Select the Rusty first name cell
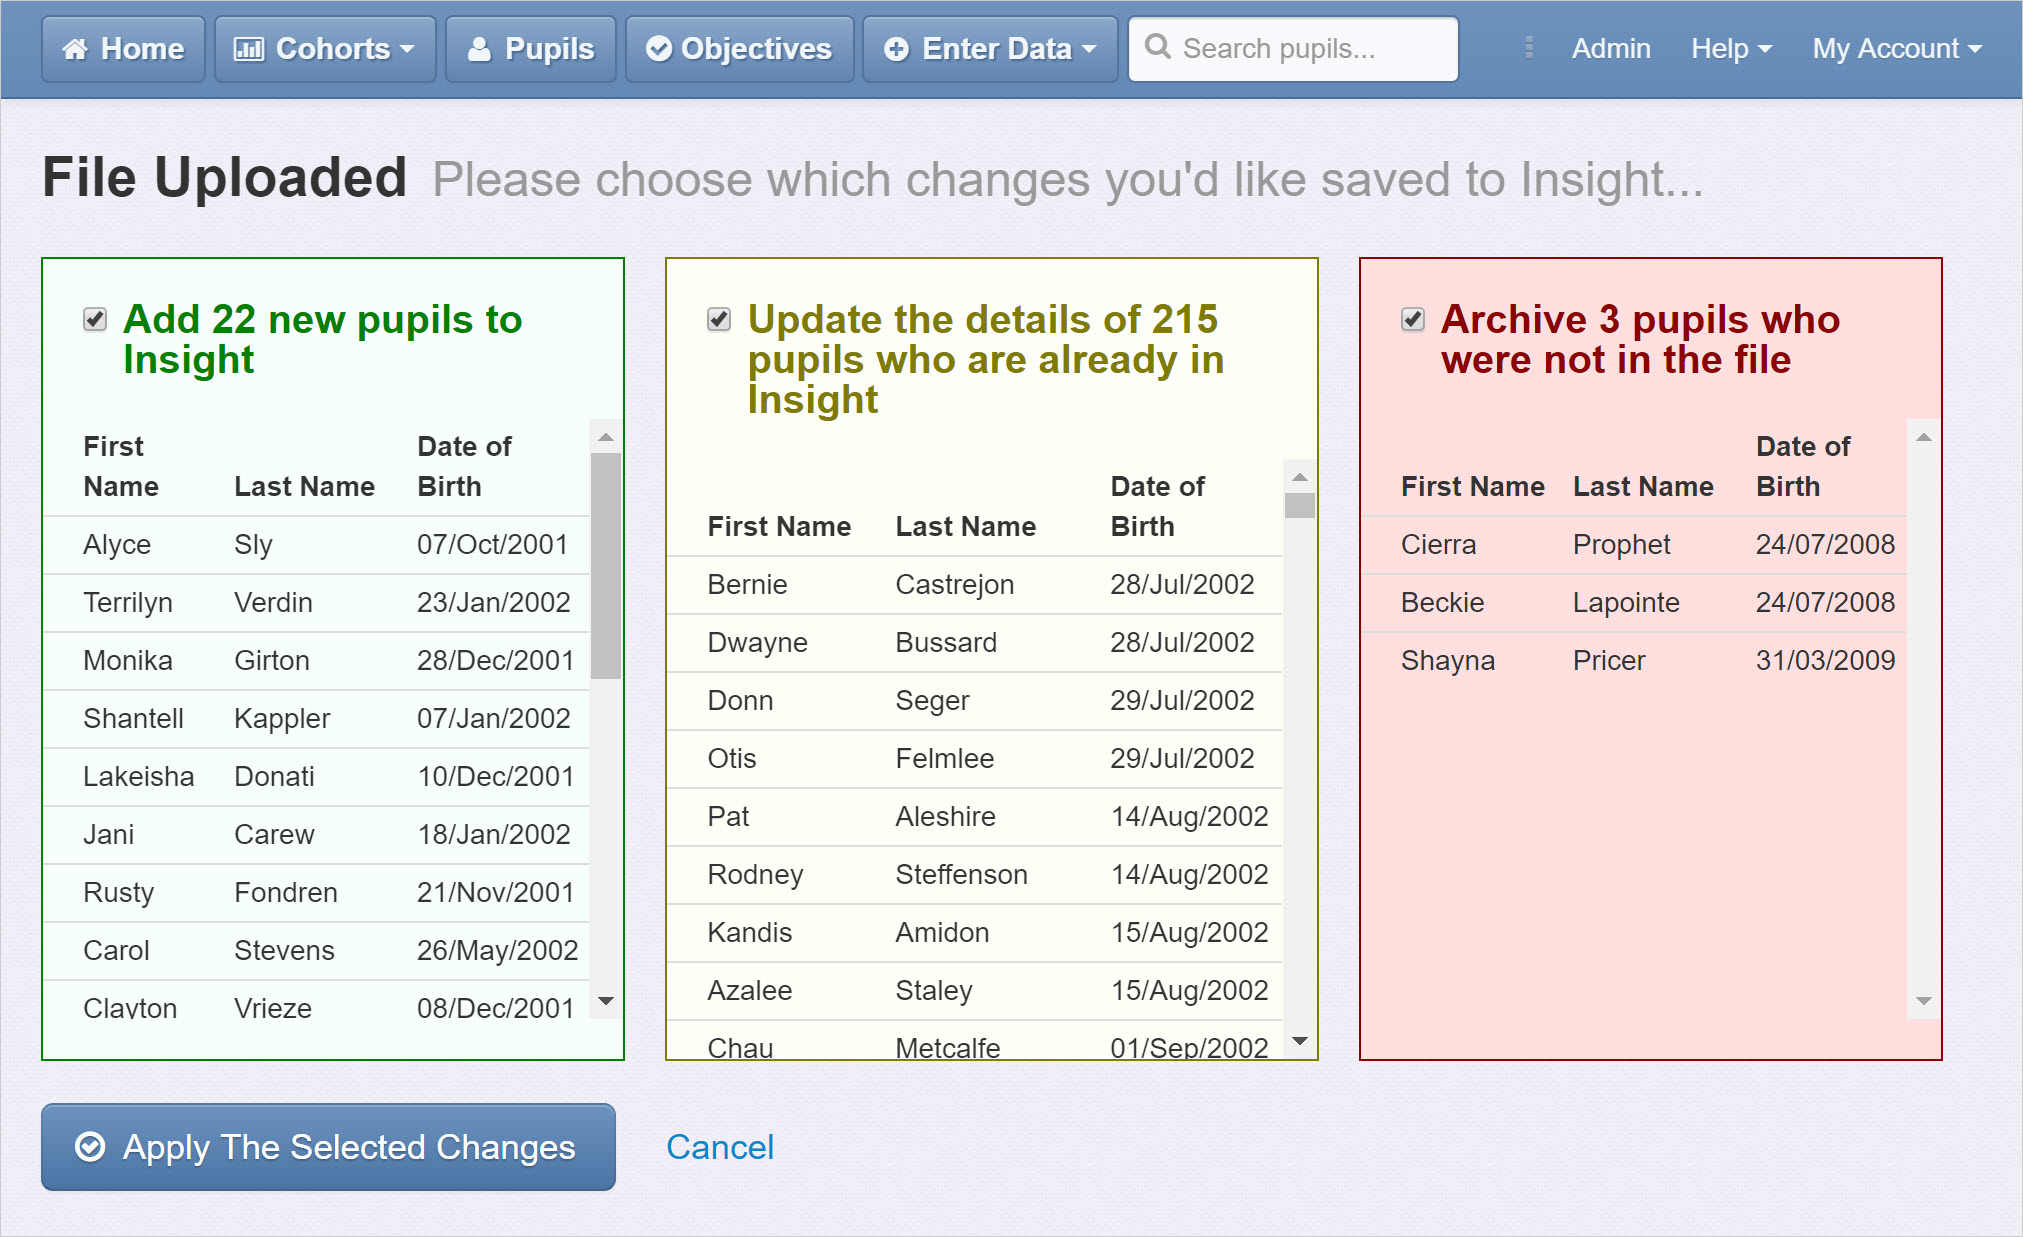 coord(118,893)
